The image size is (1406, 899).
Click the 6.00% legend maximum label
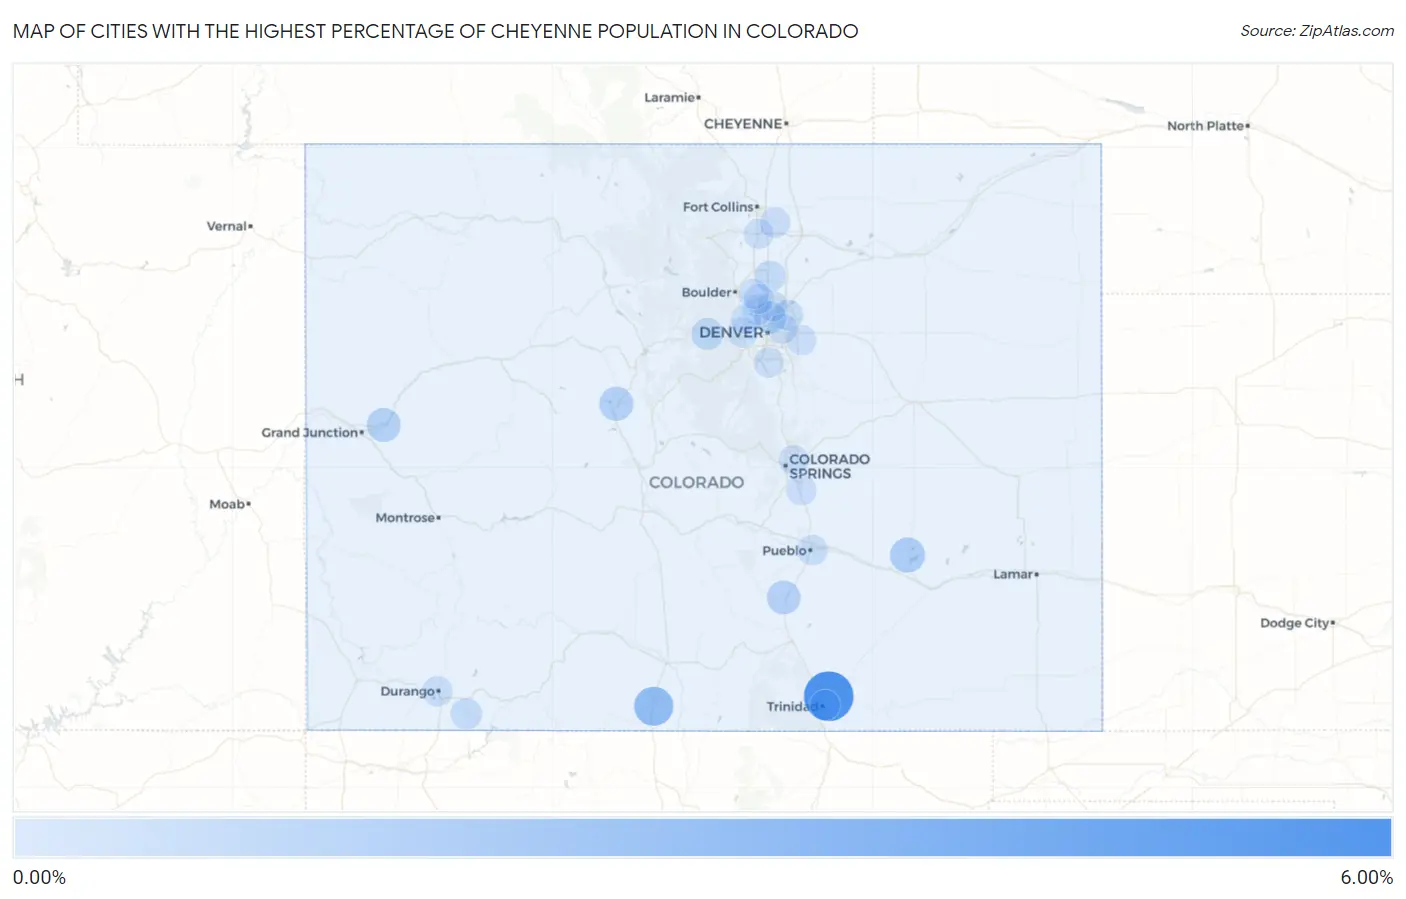1366,878
